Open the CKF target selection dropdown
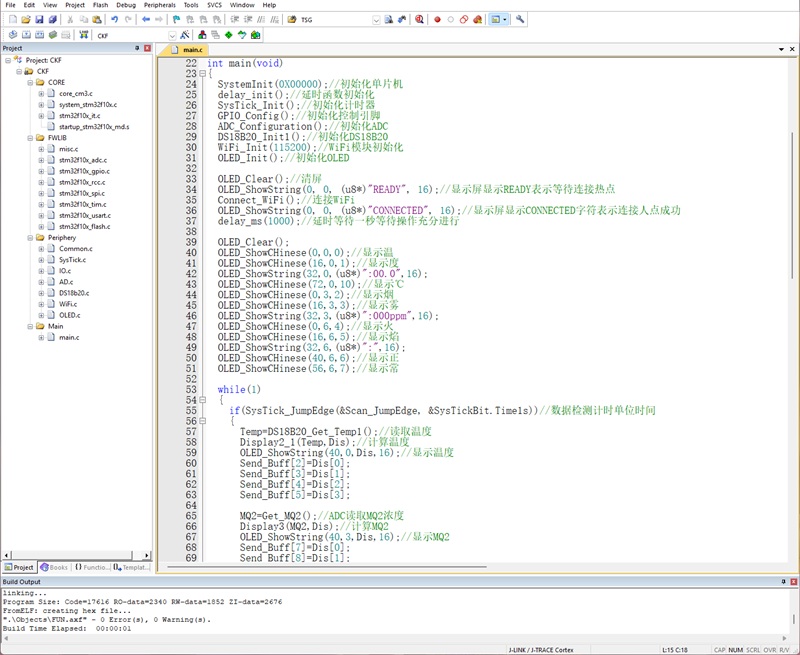800x655 pixels. pos(172,35)
